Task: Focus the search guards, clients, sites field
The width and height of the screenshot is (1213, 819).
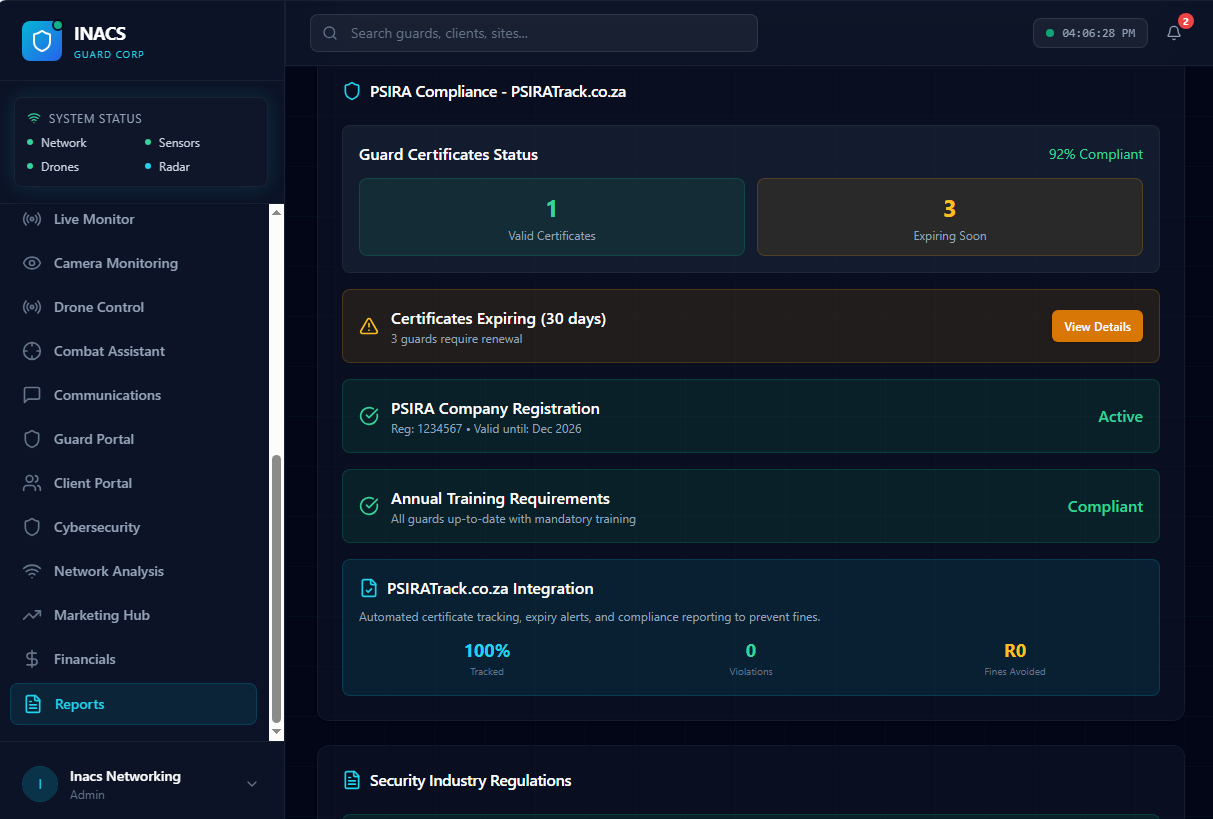Action: pyautogui.click(x=534, y=33)
